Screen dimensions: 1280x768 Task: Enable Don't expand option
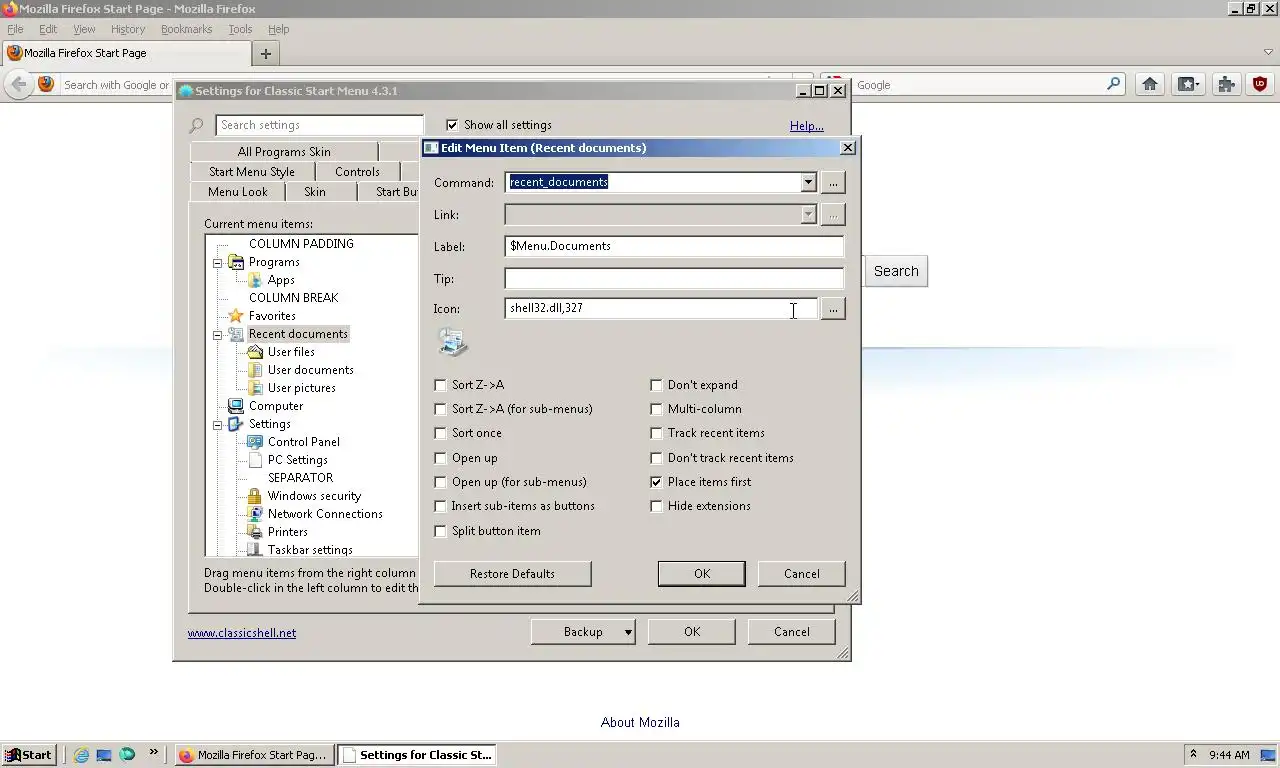[656, 385]
